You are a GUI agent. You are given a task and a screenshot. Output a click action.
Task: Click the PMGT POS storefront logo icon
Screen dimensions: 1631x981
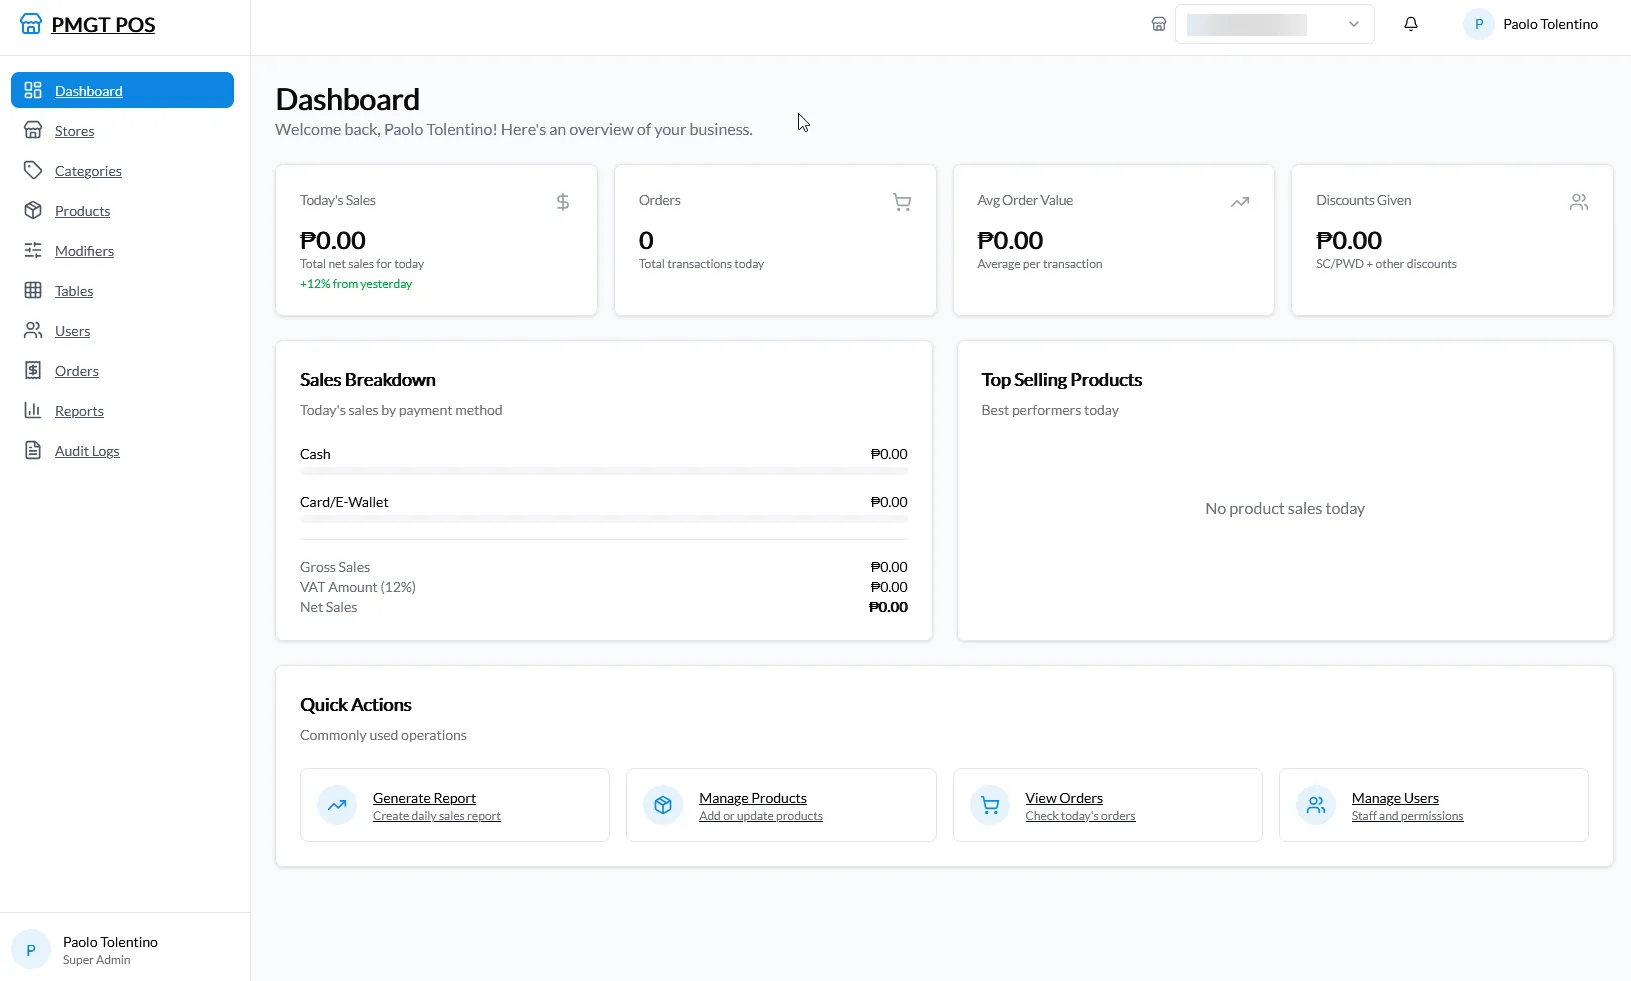click(31, 24)
